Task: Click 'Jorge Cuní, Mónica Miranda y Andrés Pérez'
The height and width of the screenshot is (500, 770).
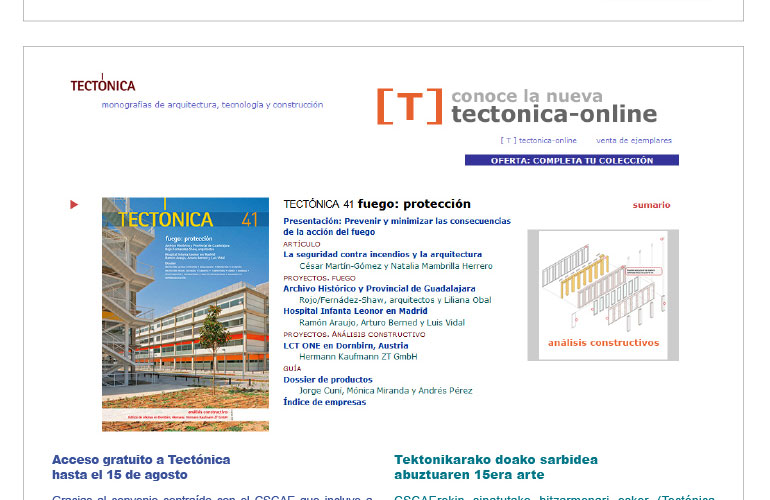Action: coord(385,390)
